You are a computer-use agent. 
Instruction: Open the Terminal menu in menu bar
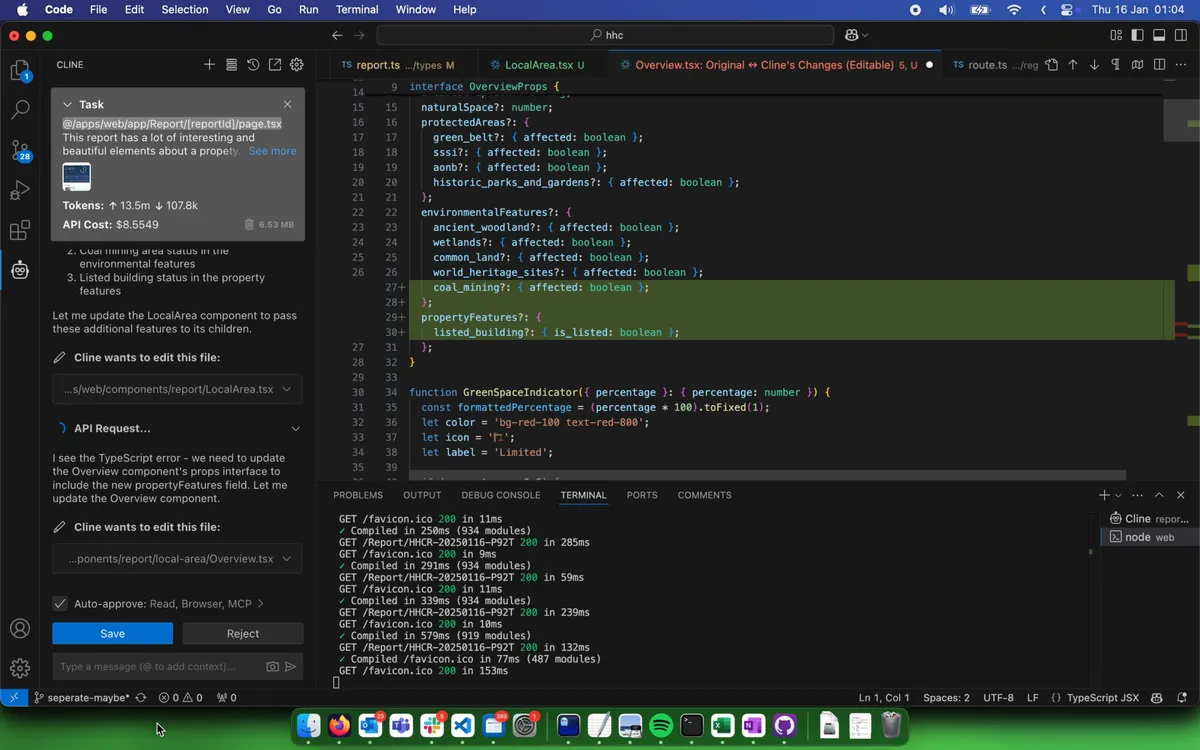tap(356, 9)
